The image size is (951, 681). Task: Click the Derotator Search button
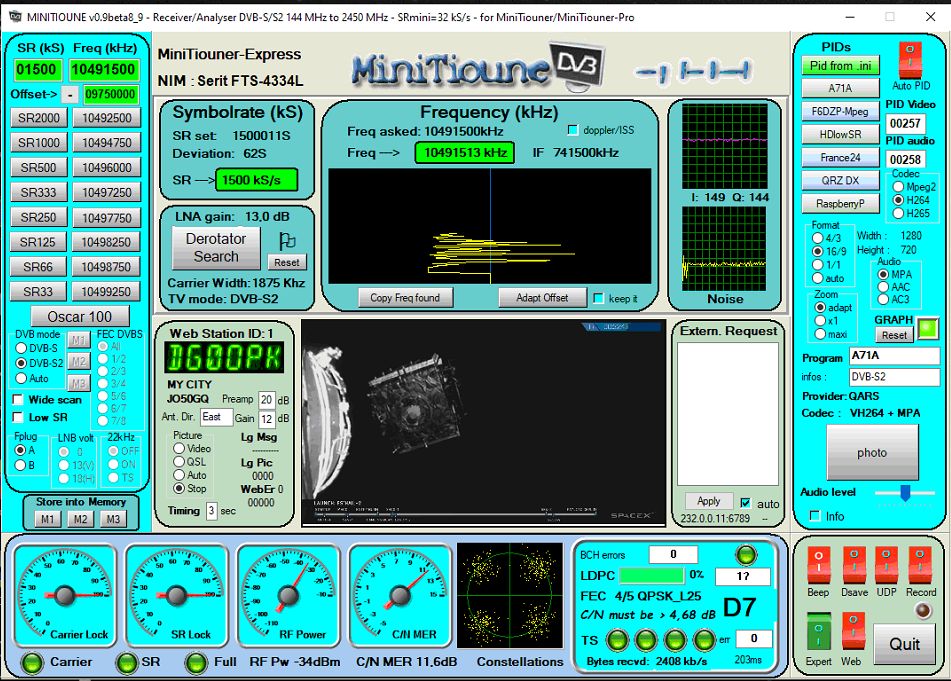[216, 247]
